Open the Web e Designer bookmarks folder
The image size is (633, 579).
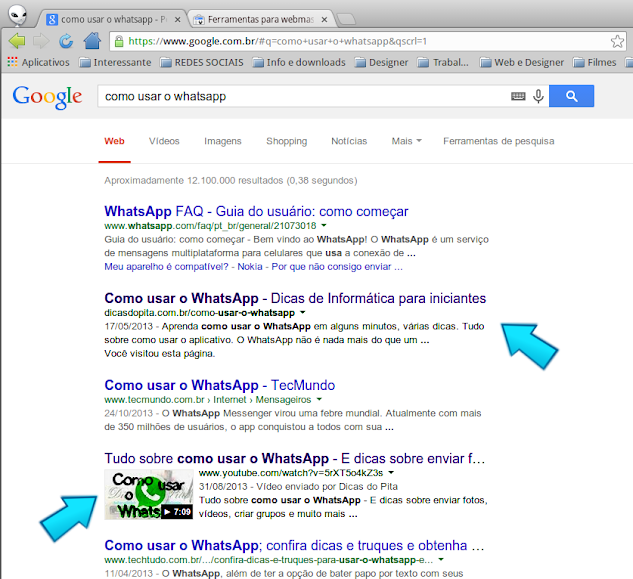click(x=522, y=63)
